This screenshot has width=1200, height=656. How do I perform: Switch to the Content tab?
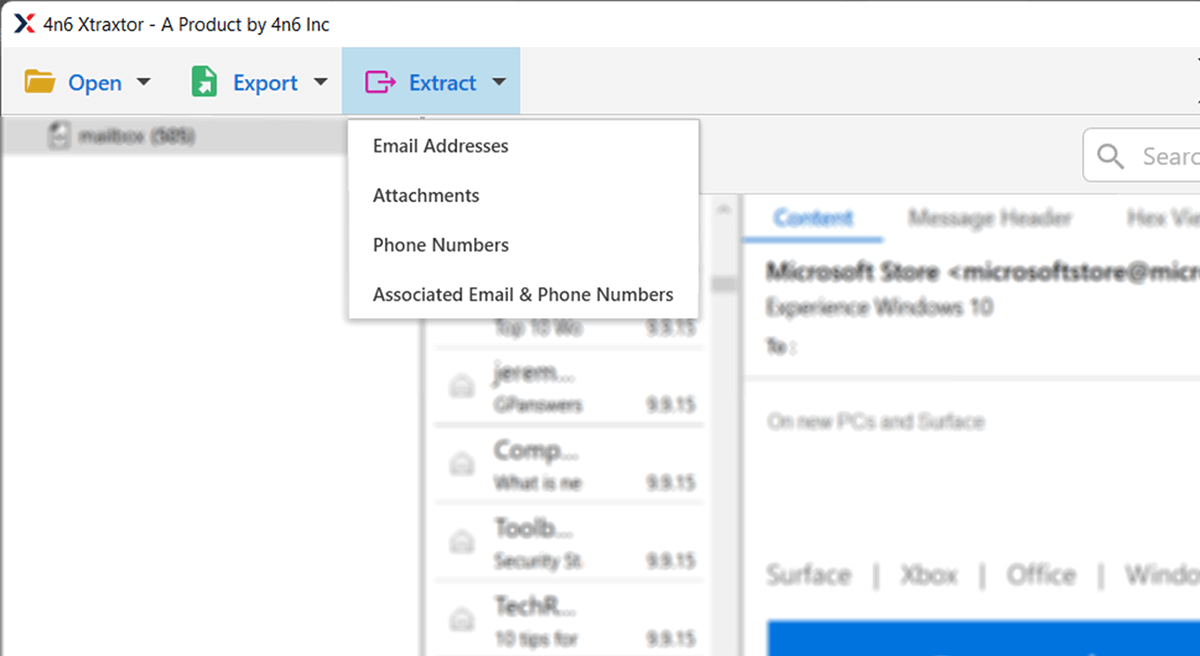(x=813, y=218)
